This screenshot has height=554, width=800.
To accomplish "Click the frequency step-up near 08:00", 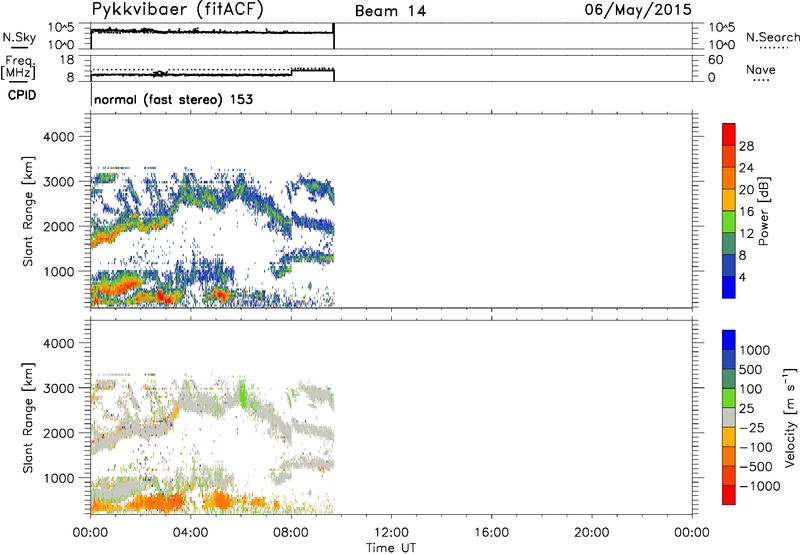I will coord(292,72).
